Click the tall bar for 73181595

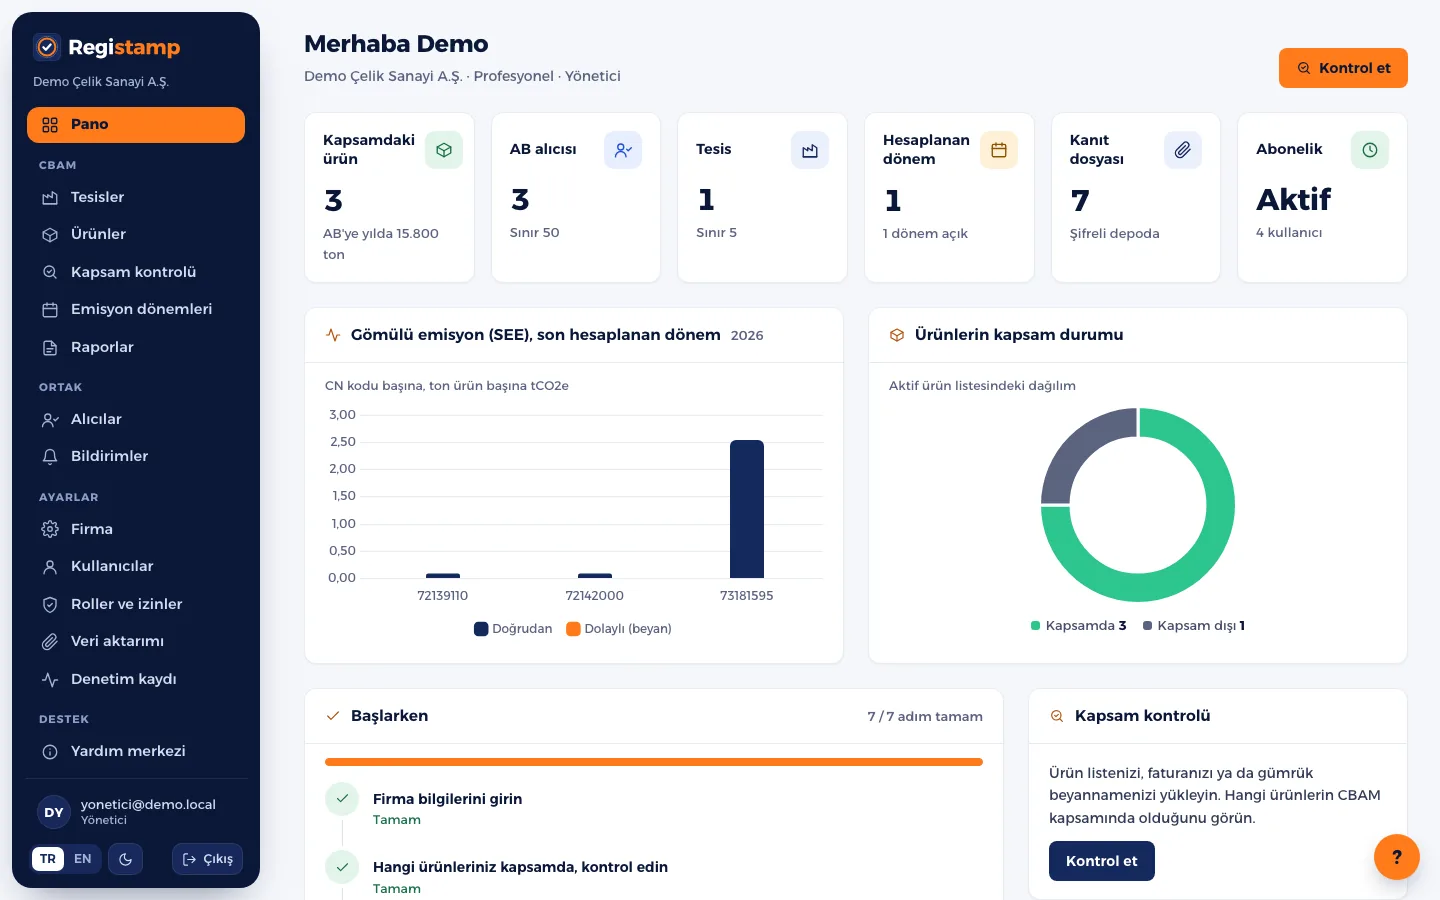(x=747, y=509)
